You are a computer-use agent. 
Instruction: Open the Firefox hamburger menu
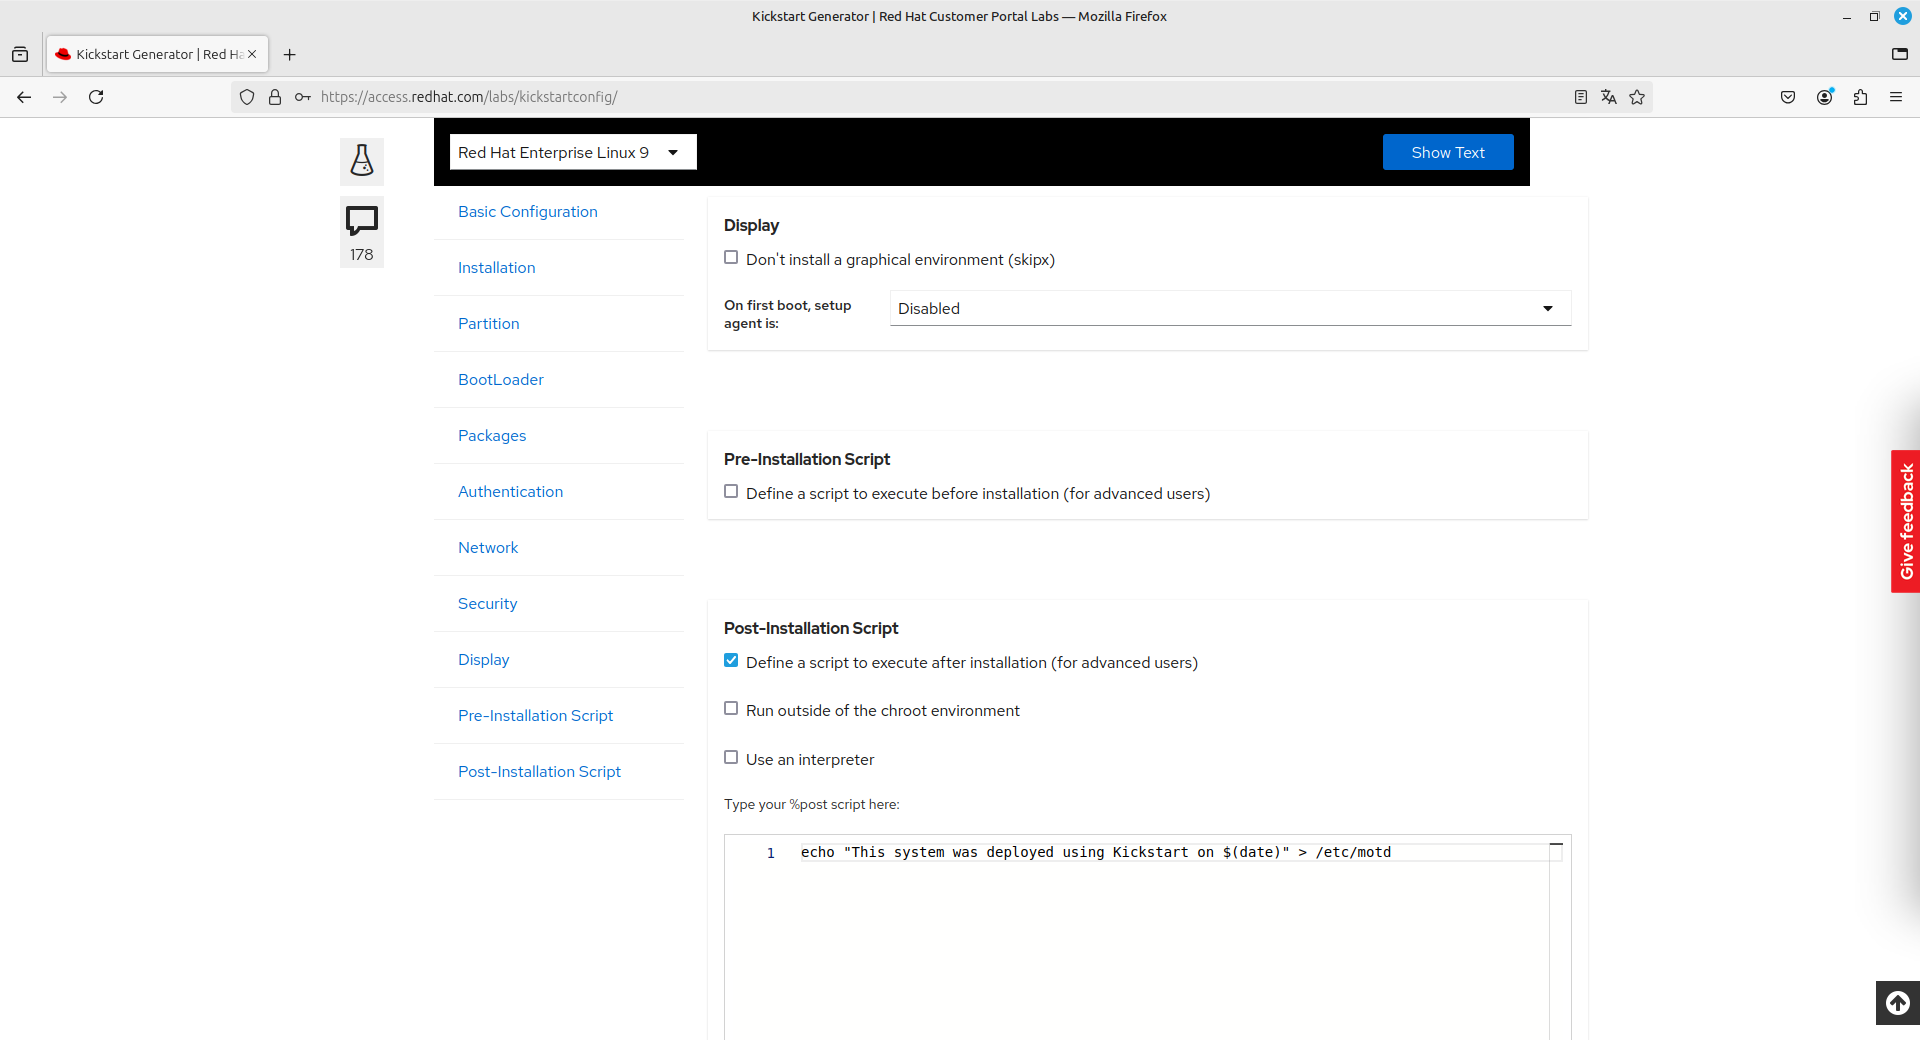tap(1896, 97)
